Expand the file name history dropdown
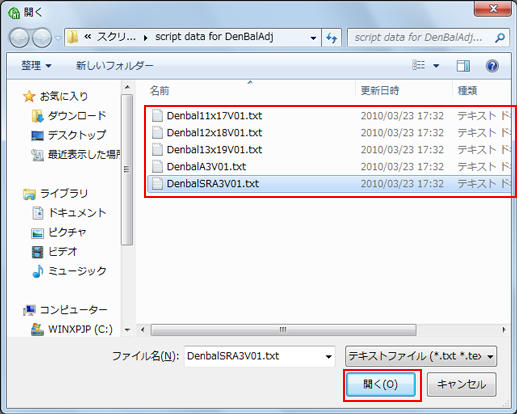Image resolution: width=517 pixels, height=414 pixels. click(x=328, y=356)
